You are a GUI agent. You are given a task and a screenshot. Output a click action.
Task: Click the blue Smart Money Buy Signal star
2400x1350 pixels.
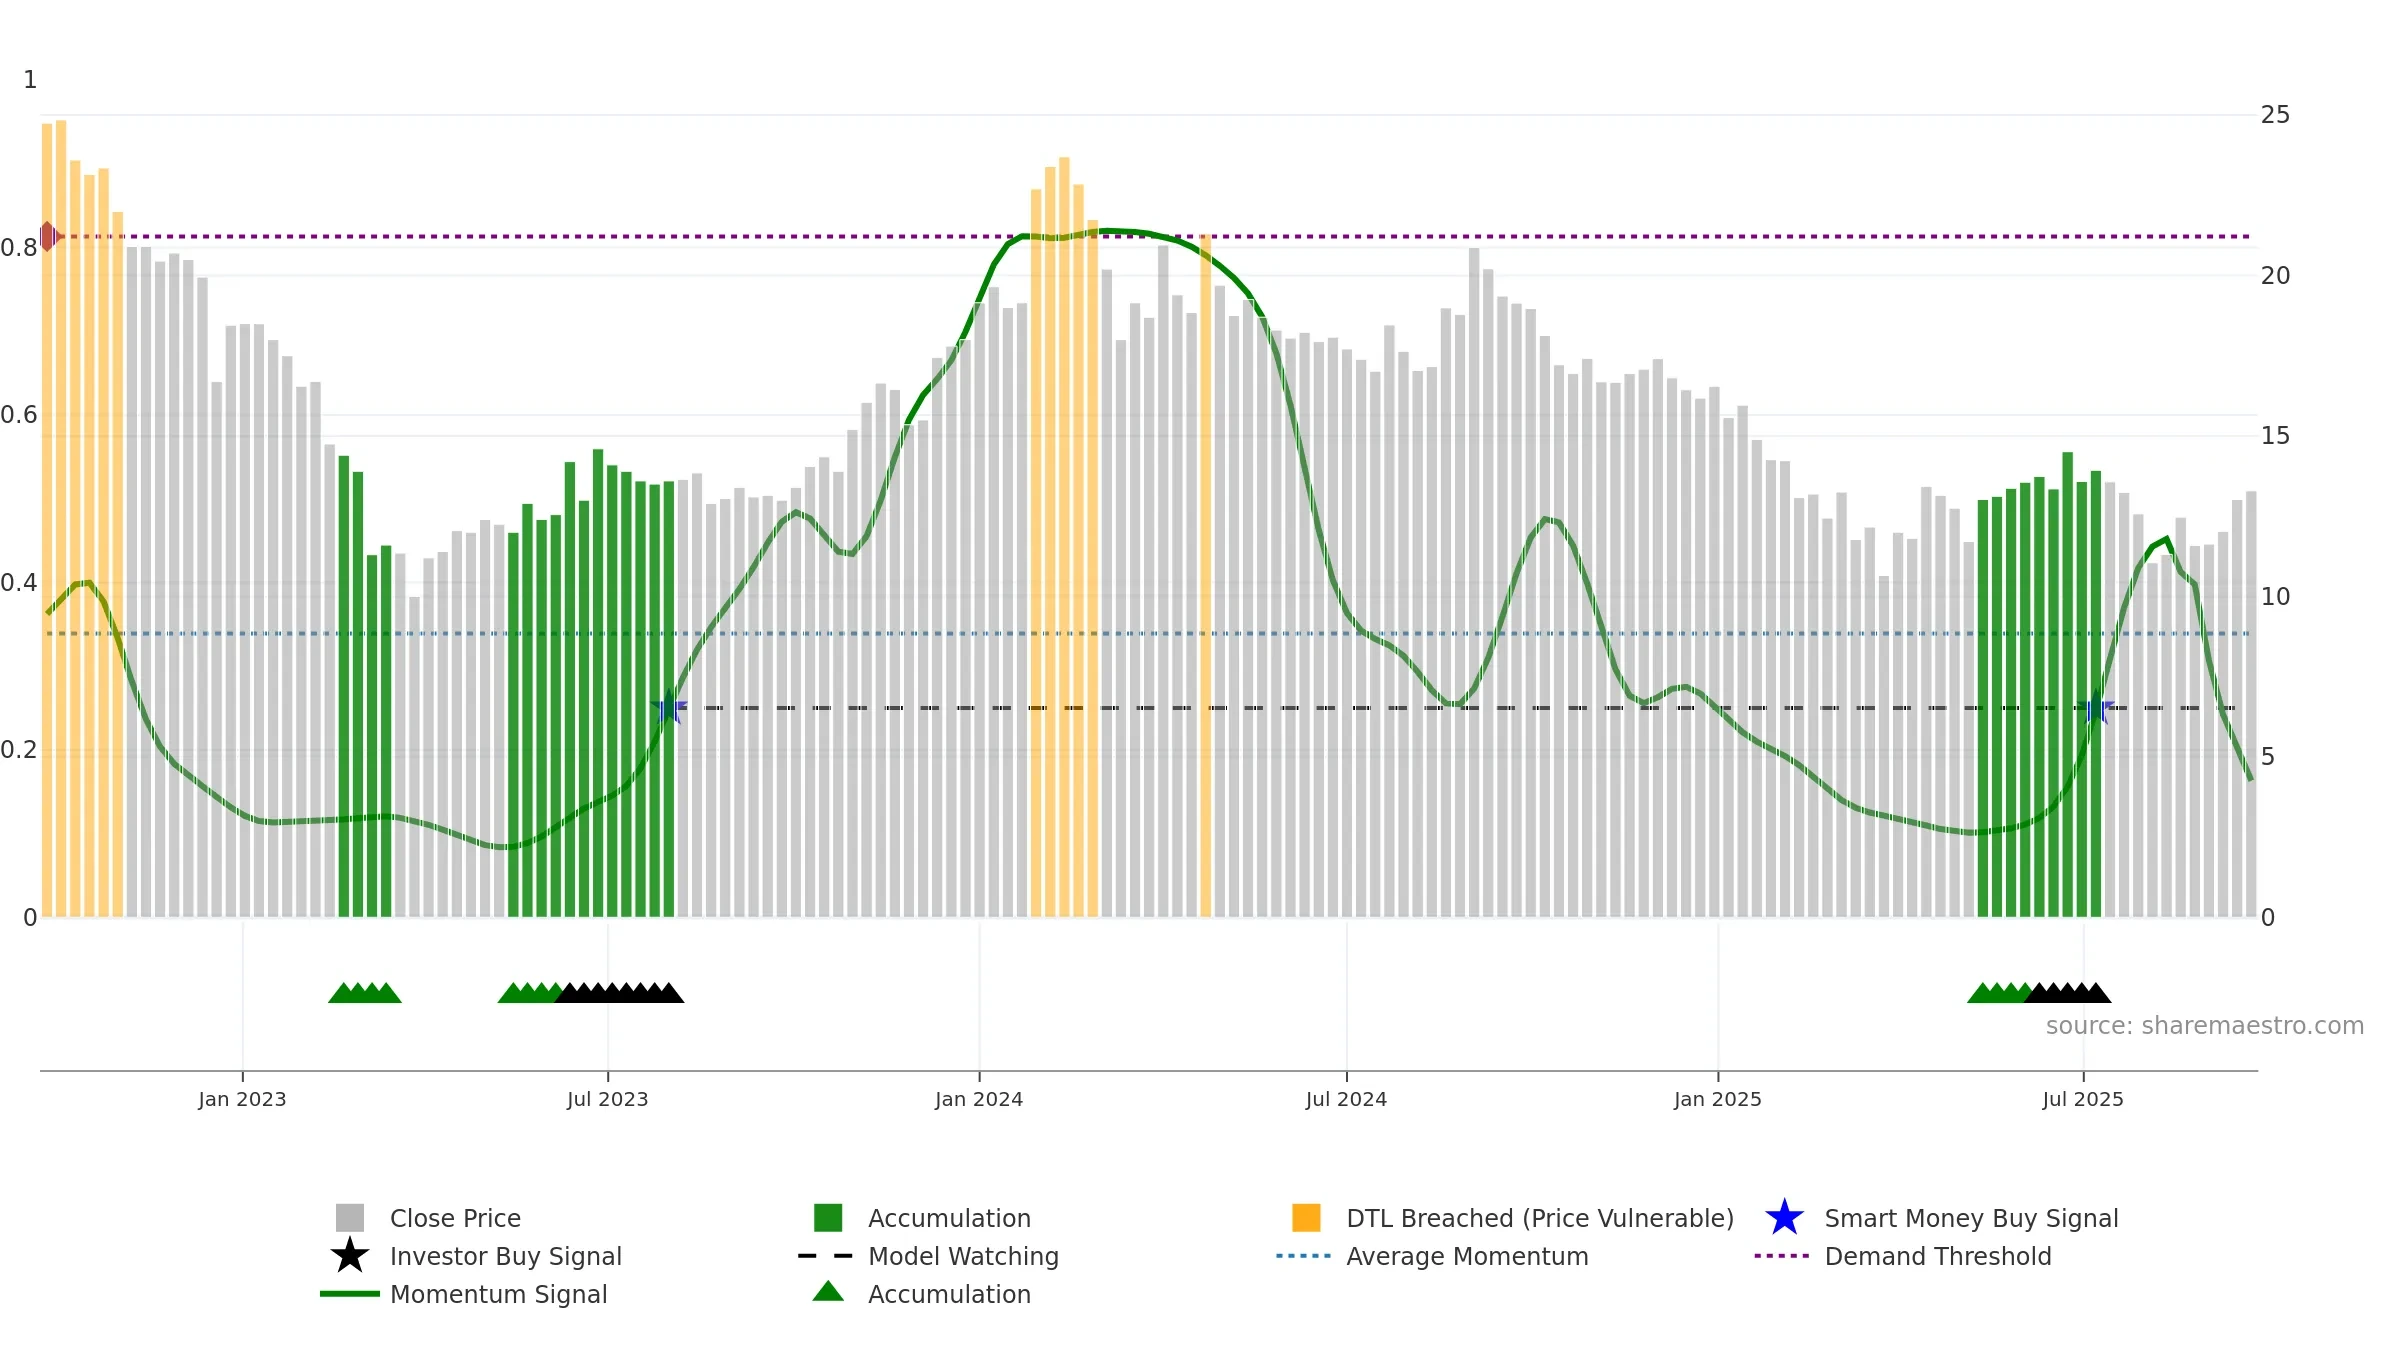pos(1784,1218)
